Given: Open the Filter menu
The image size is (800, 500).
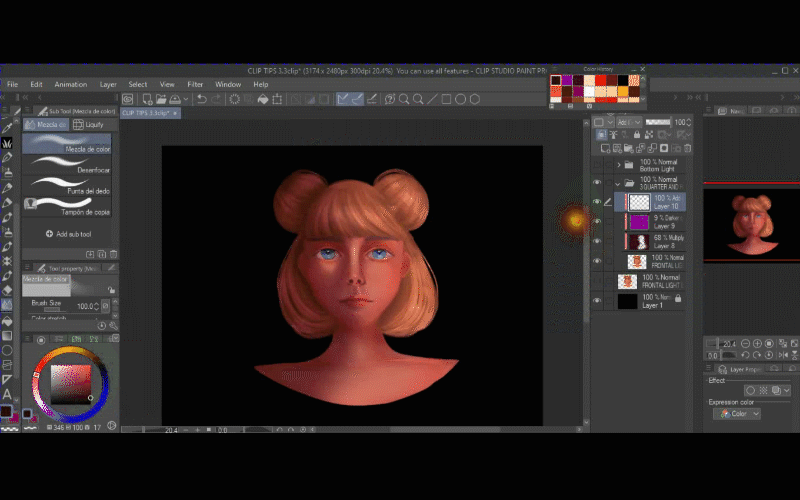Looking at the screenshot, I should [195, 85].
